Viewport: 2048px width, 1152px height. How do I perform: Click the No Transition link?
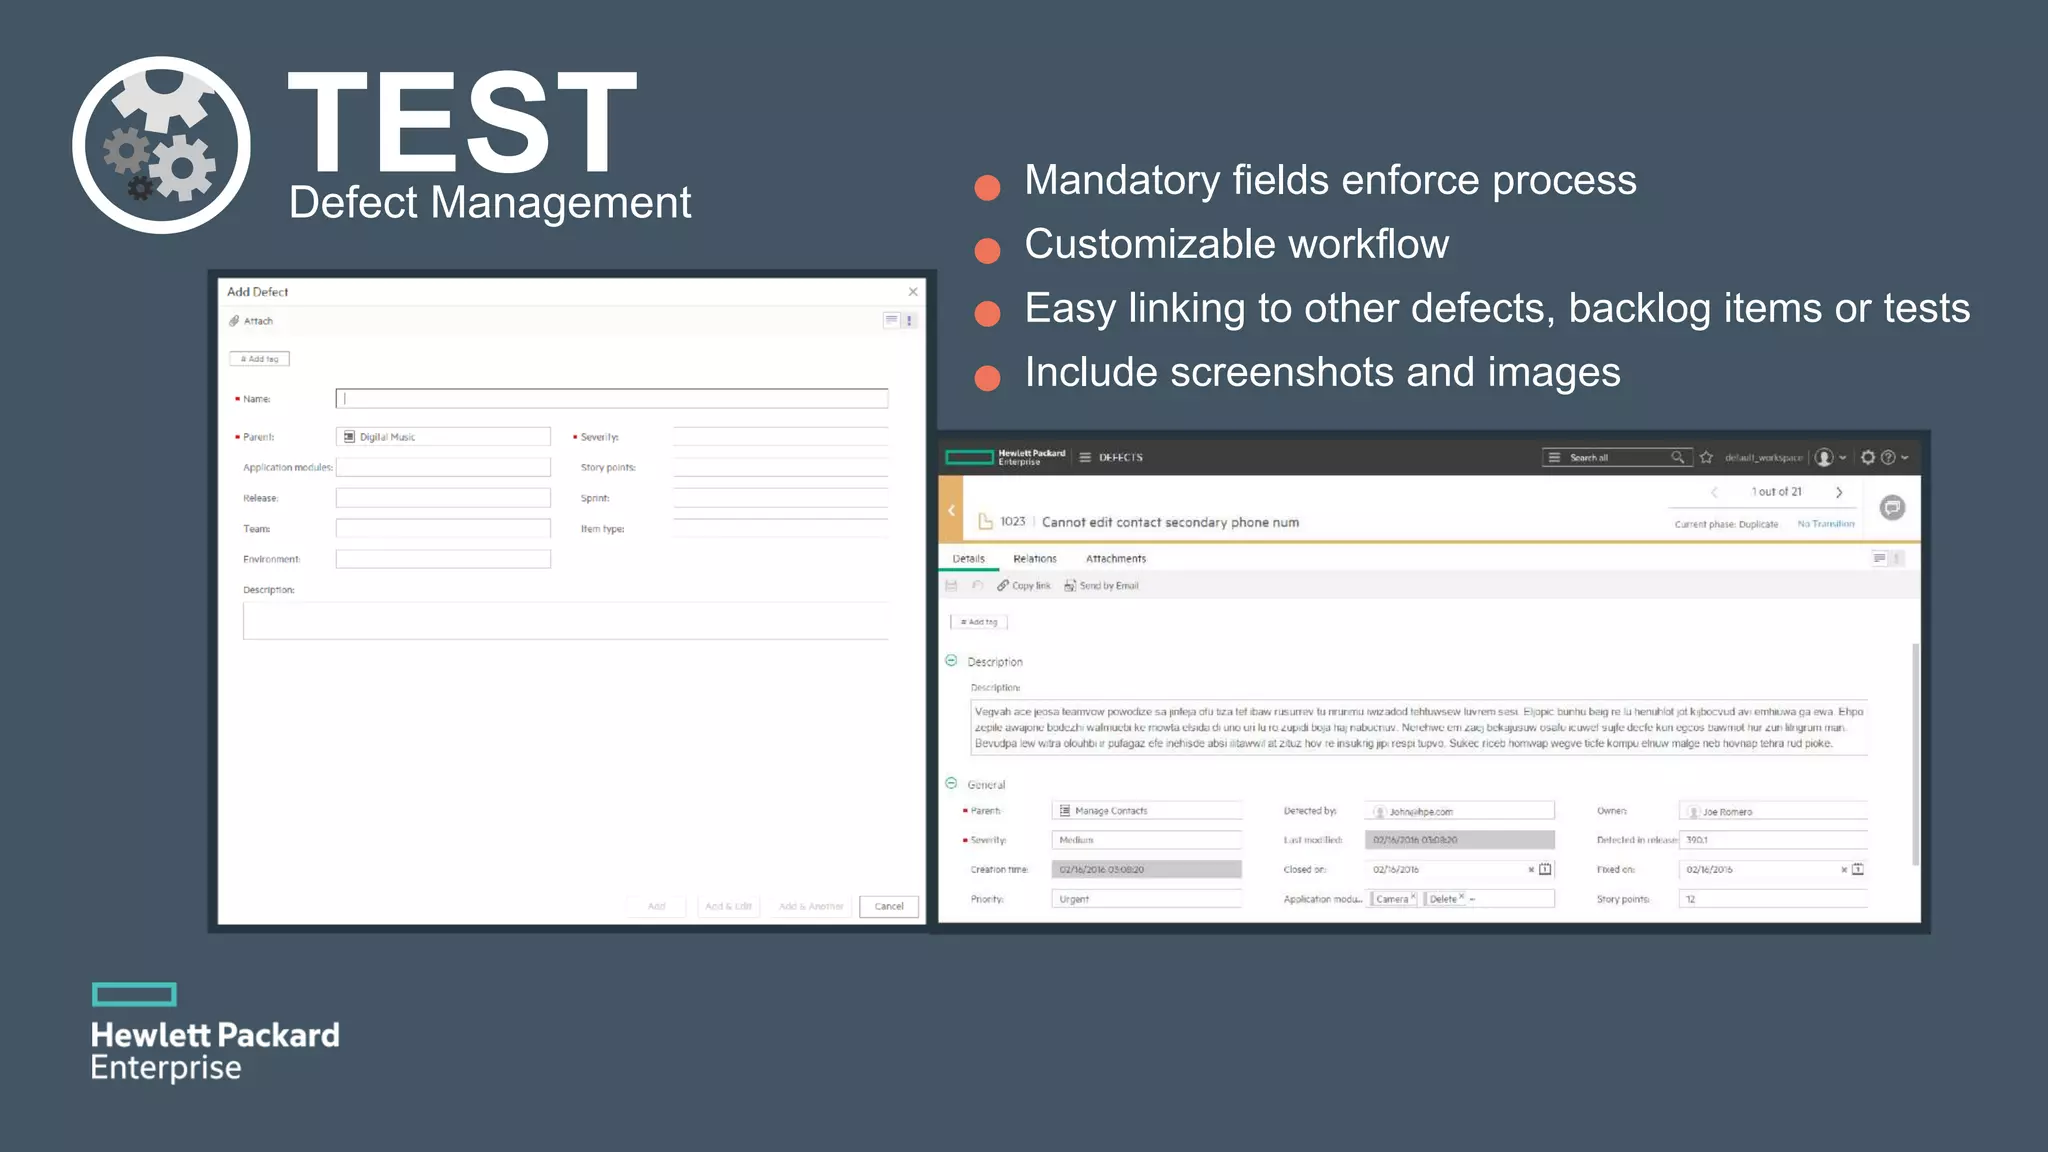tap(1825, 524)
